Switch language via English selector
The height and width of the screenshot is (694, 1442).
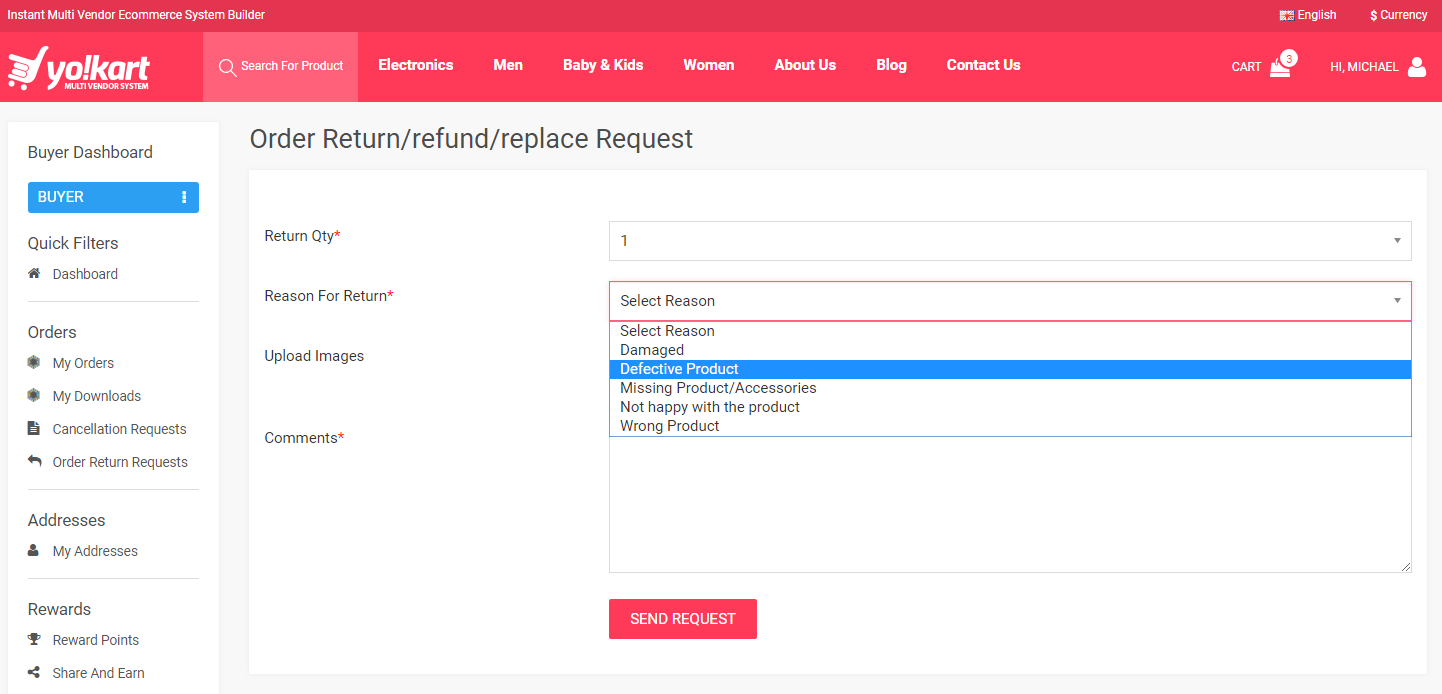point(1308,15)
